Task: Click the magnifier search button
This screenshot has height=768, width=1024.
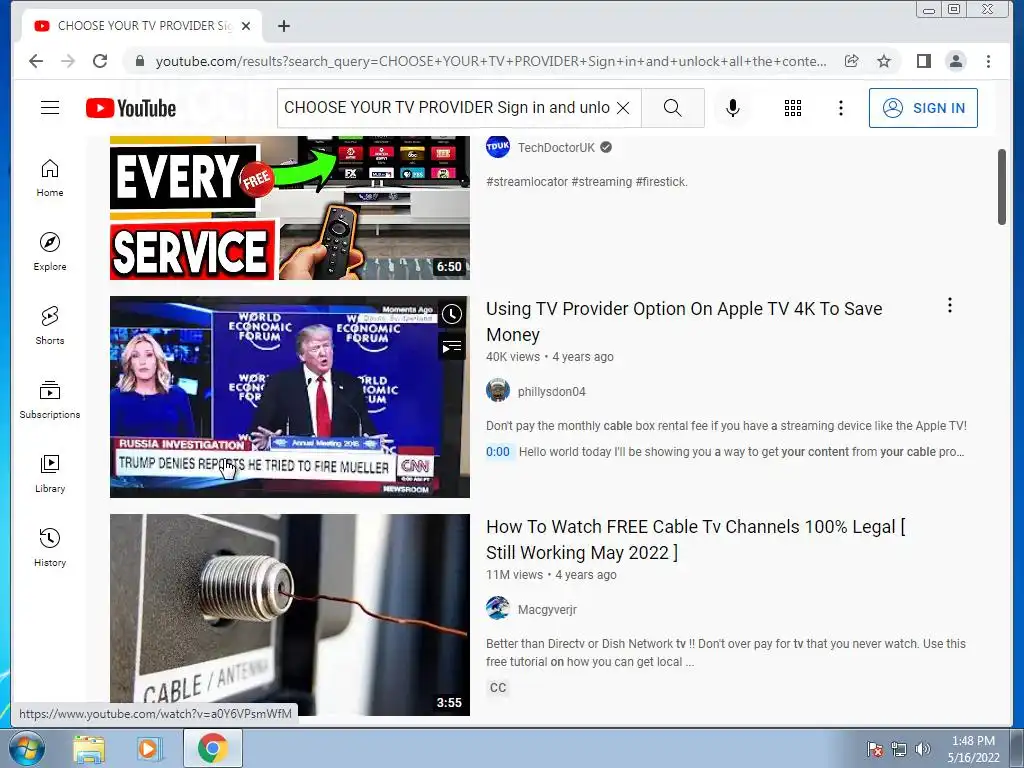Action: (x=673, y=108)
